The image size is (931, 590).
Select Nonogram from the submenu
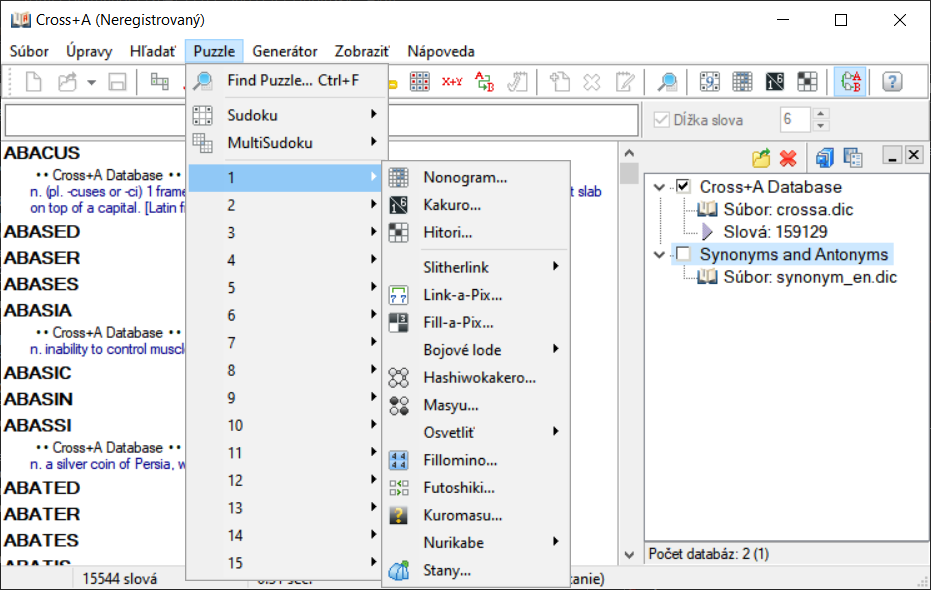click(465, 178)
